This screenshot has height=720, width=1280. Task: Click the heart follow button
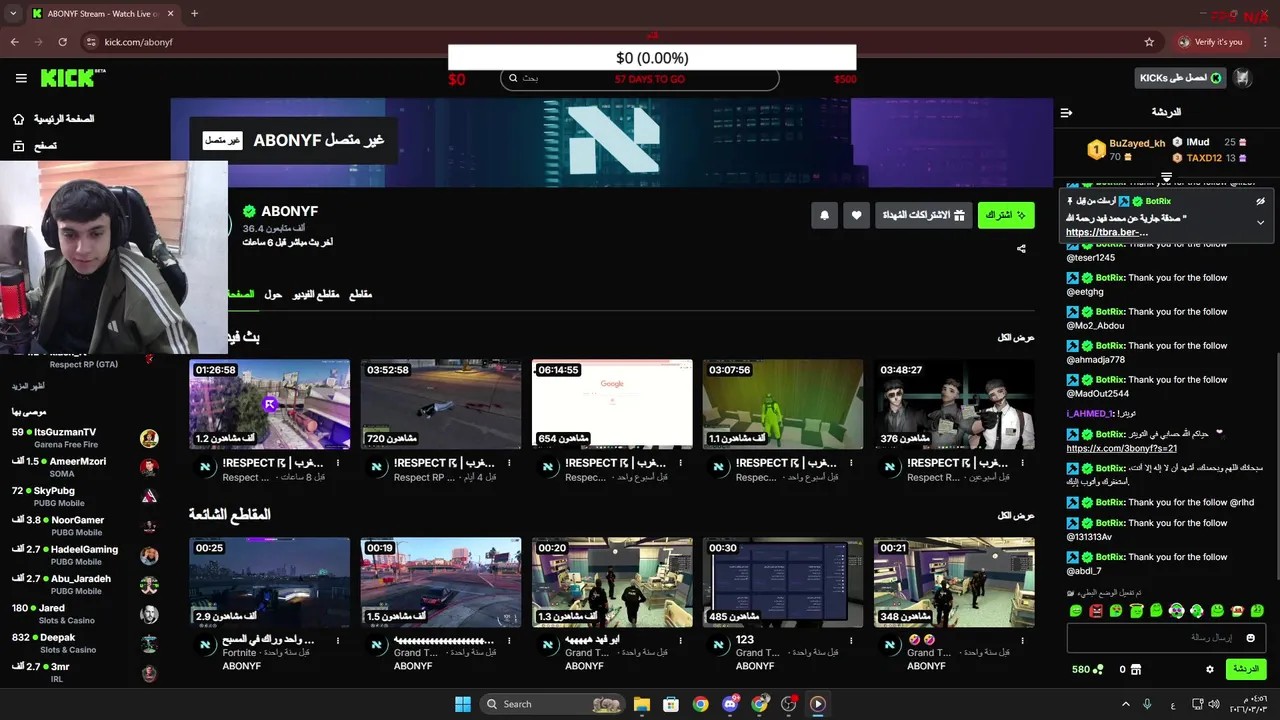tap(856, 215)
